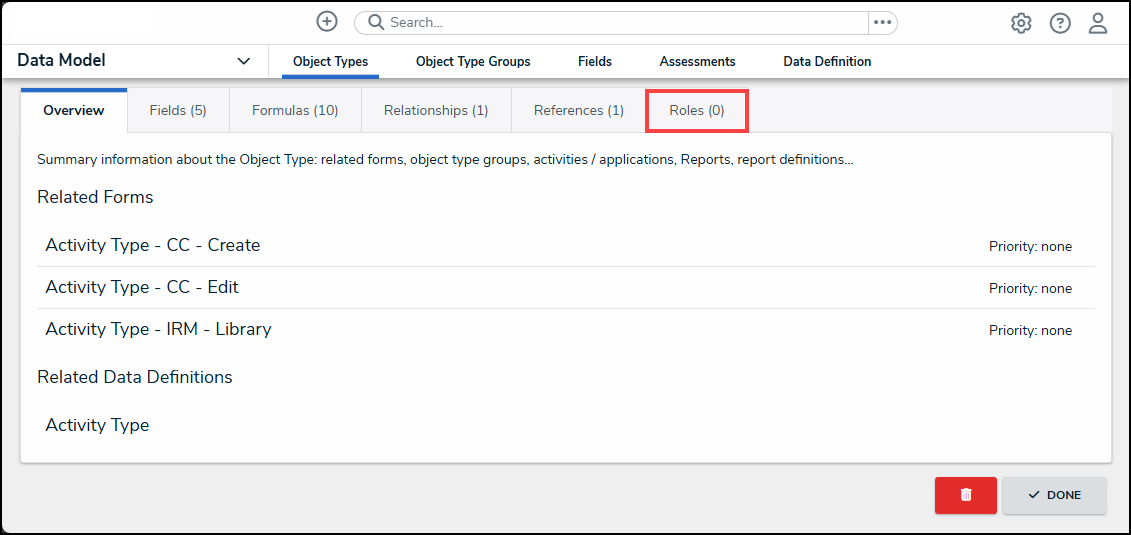Viewport: 1131px width, 535px height.
Task: Click the search magnifier icon
Action: click(376, 22)
